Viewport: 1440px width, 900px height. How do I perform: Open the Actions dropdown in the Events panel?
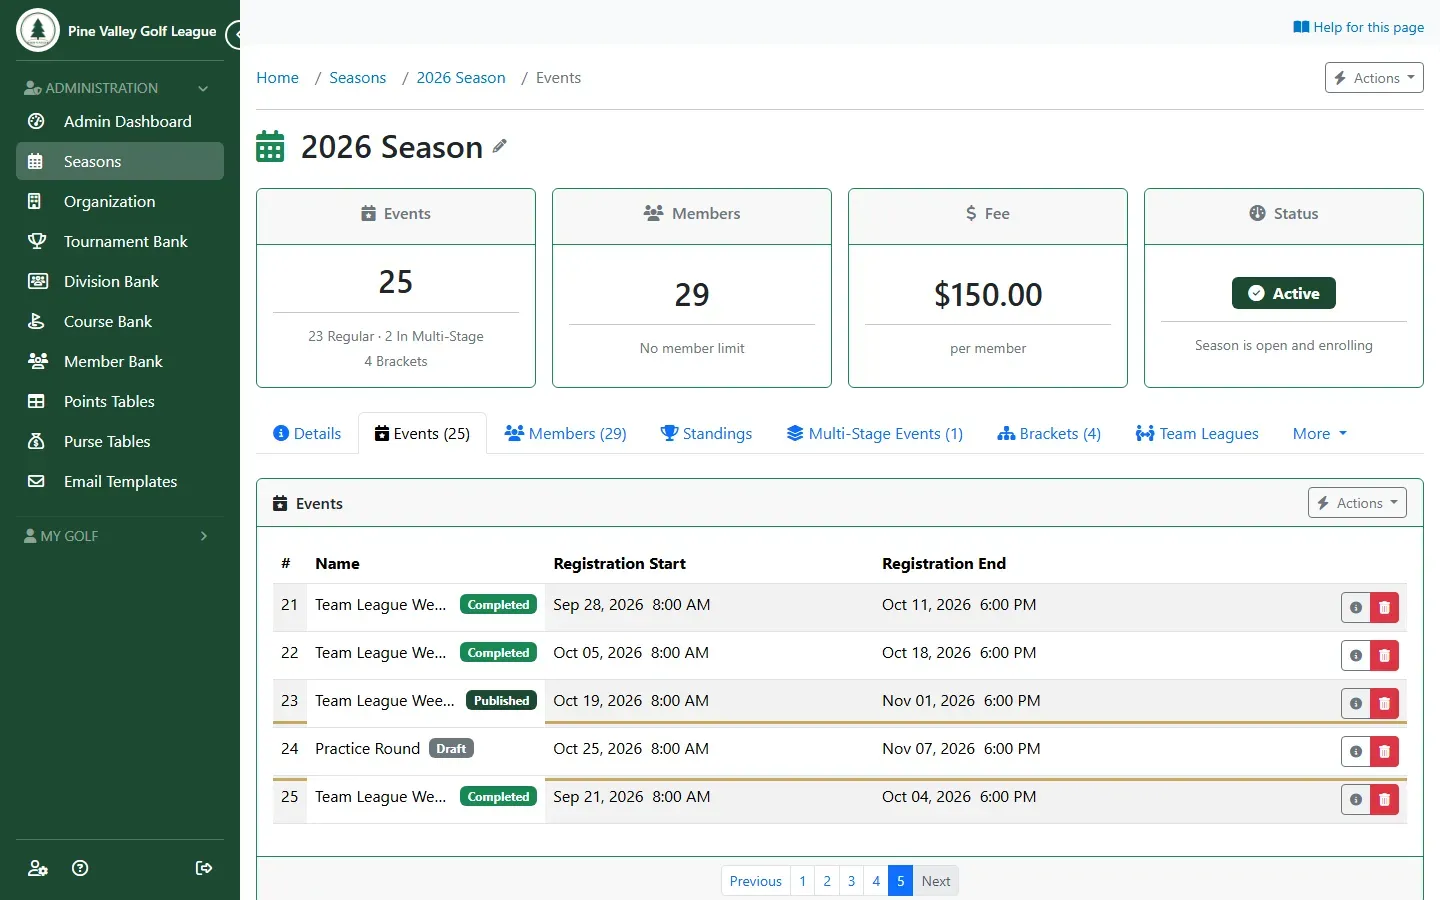[x=1357, y=503]
